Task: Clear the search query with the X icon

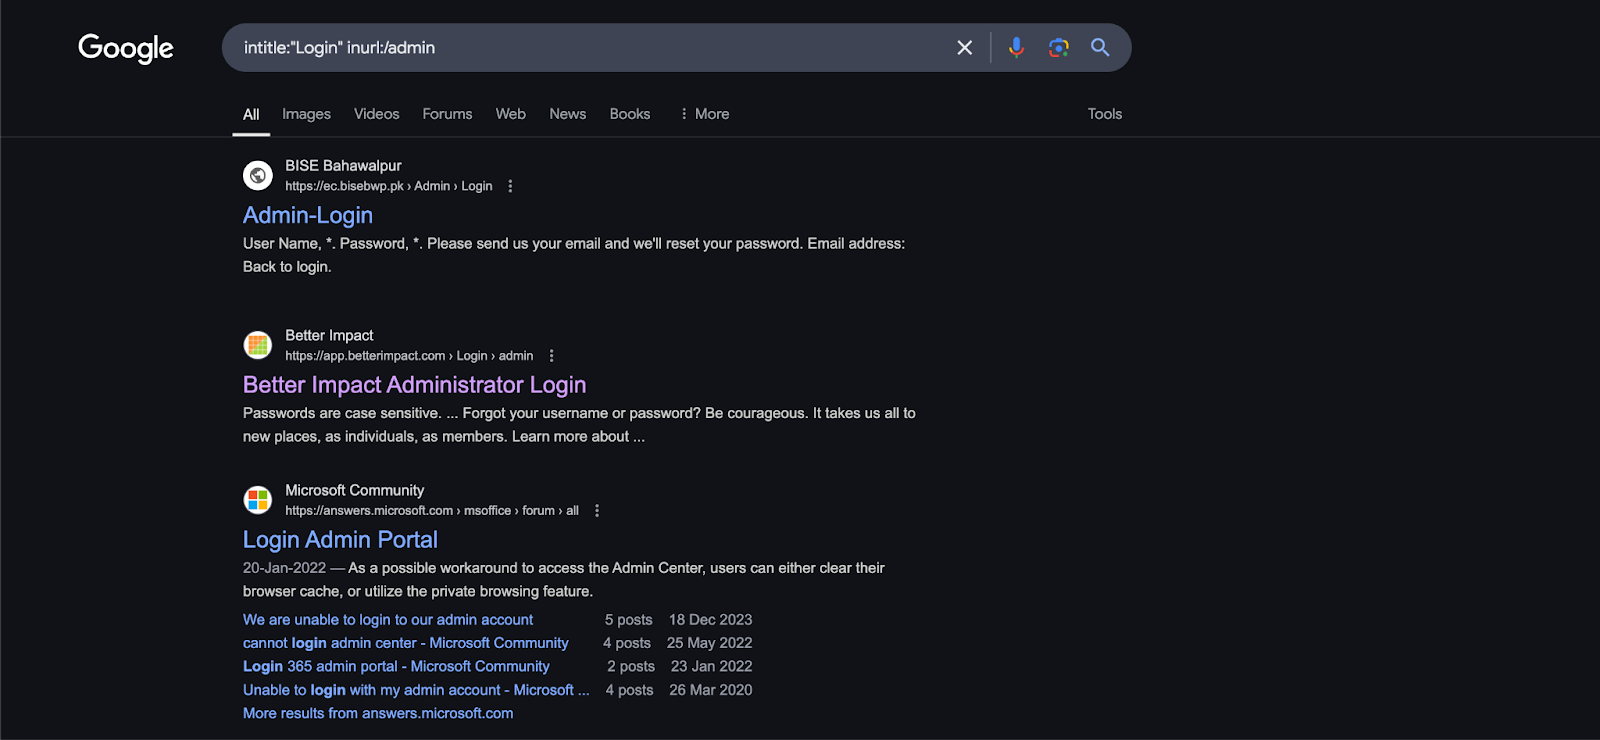Action: click(x=964, y=48)
